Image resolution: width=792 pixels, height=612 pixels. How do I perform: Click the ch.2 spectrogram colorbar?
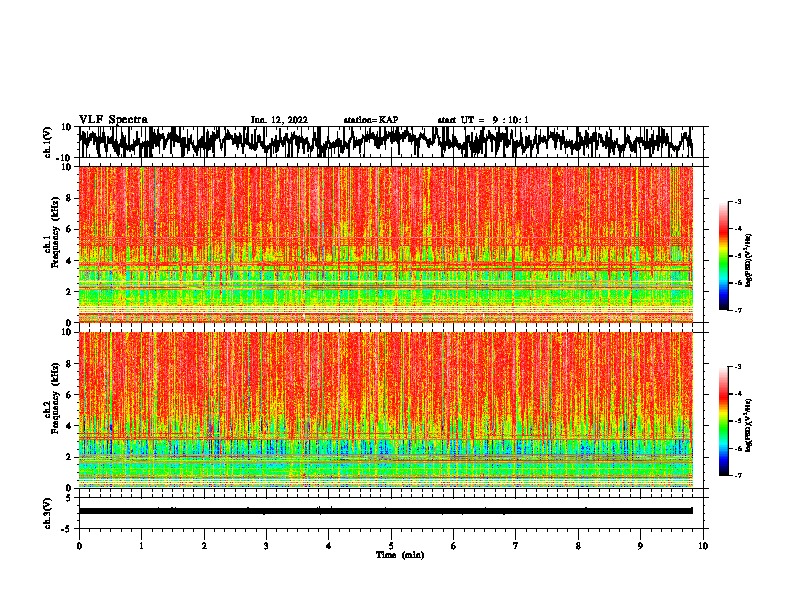[723, 421]
